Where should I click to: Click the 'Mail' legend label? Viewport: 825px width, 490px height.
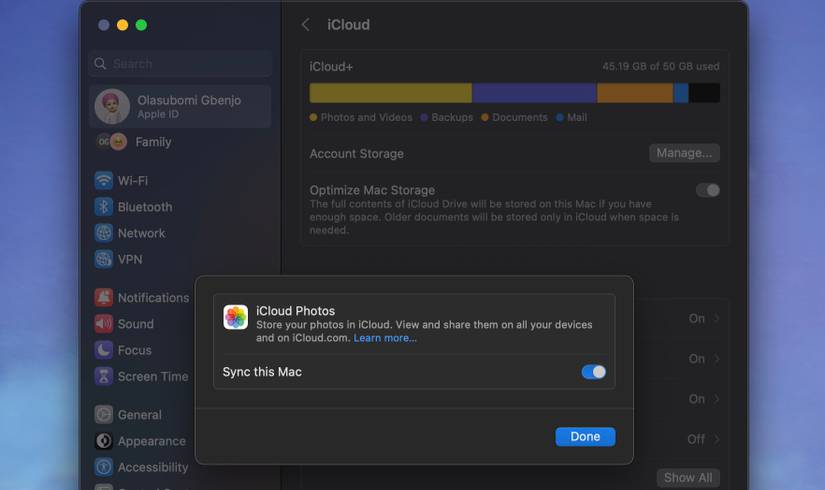(577, 117)
